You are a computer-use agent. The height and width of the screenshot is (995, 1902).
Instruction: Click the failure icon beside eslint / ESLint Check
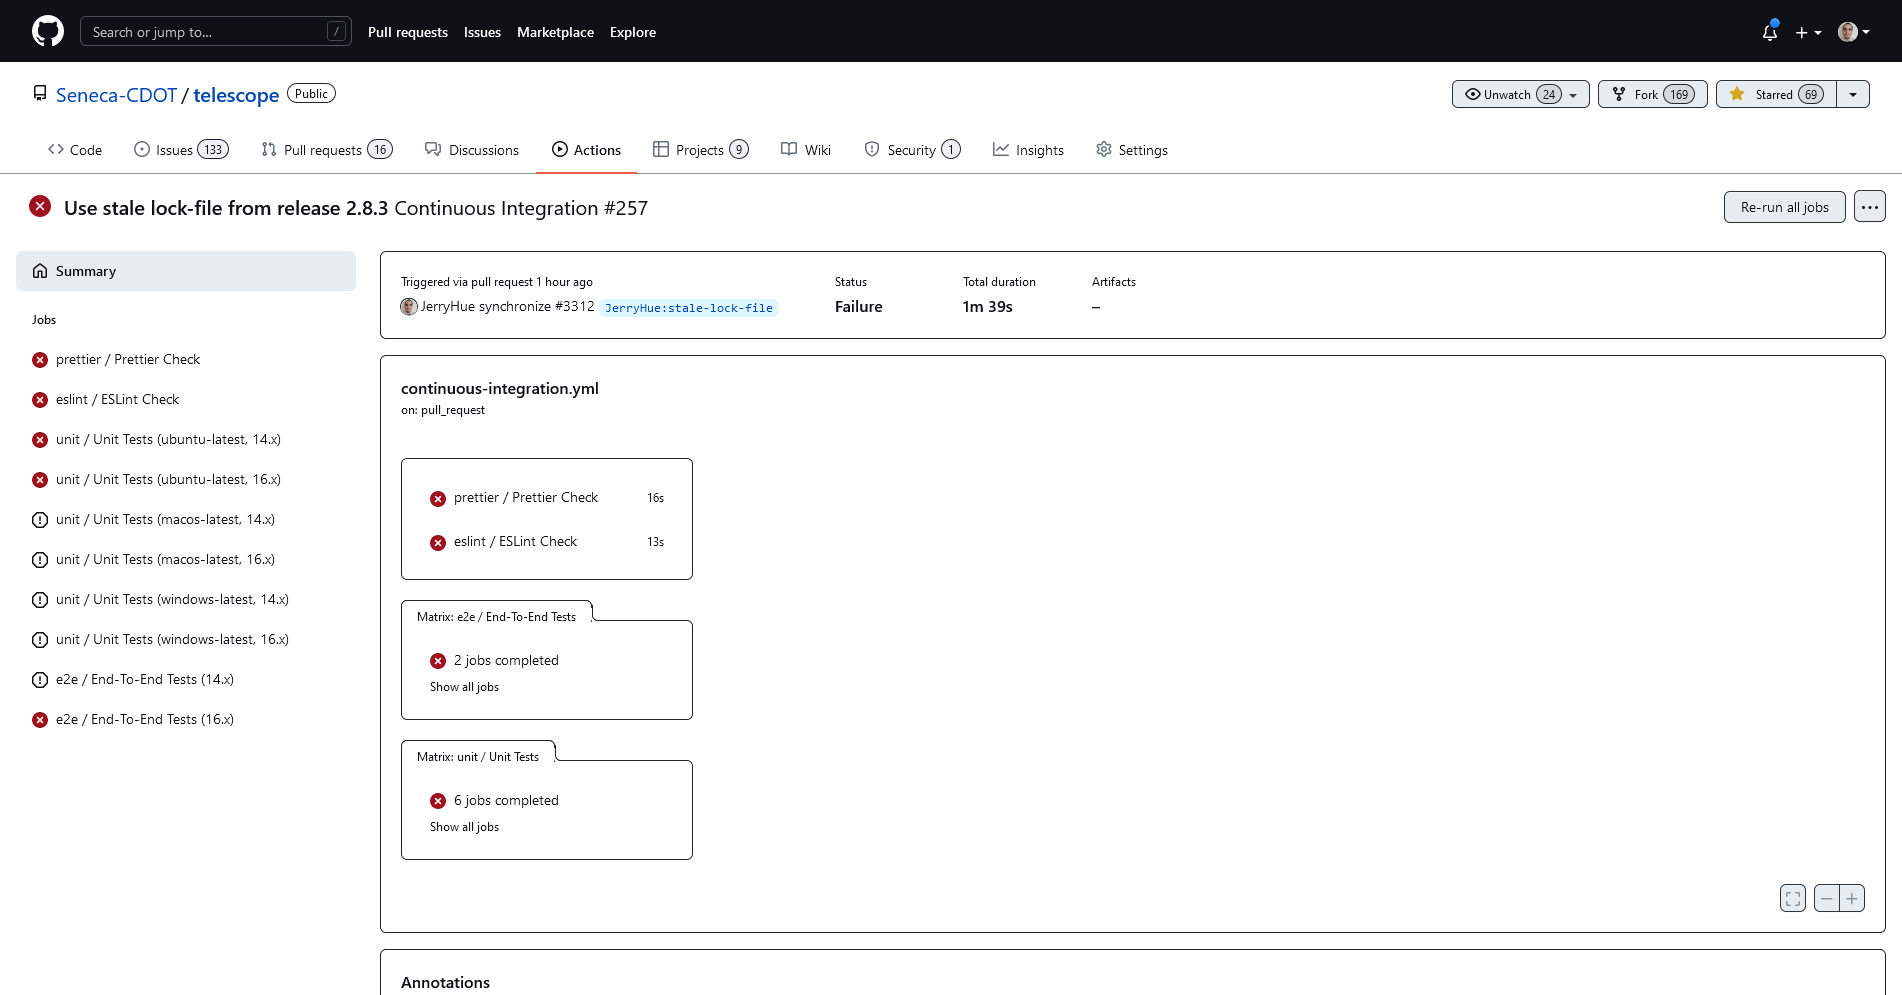[x=40, y=399]
